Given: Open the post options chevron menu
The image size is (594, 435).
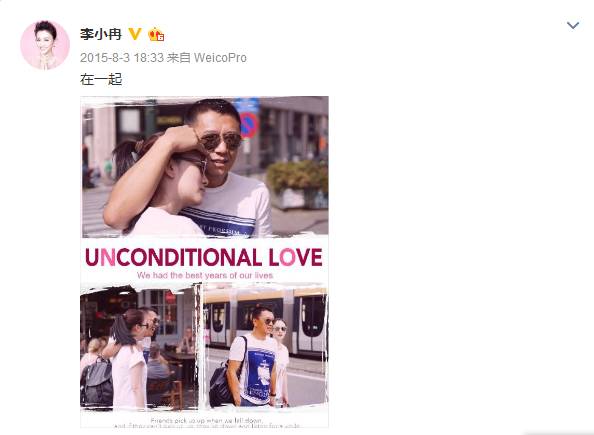Looking at the screenshot, I should (572, 25).
